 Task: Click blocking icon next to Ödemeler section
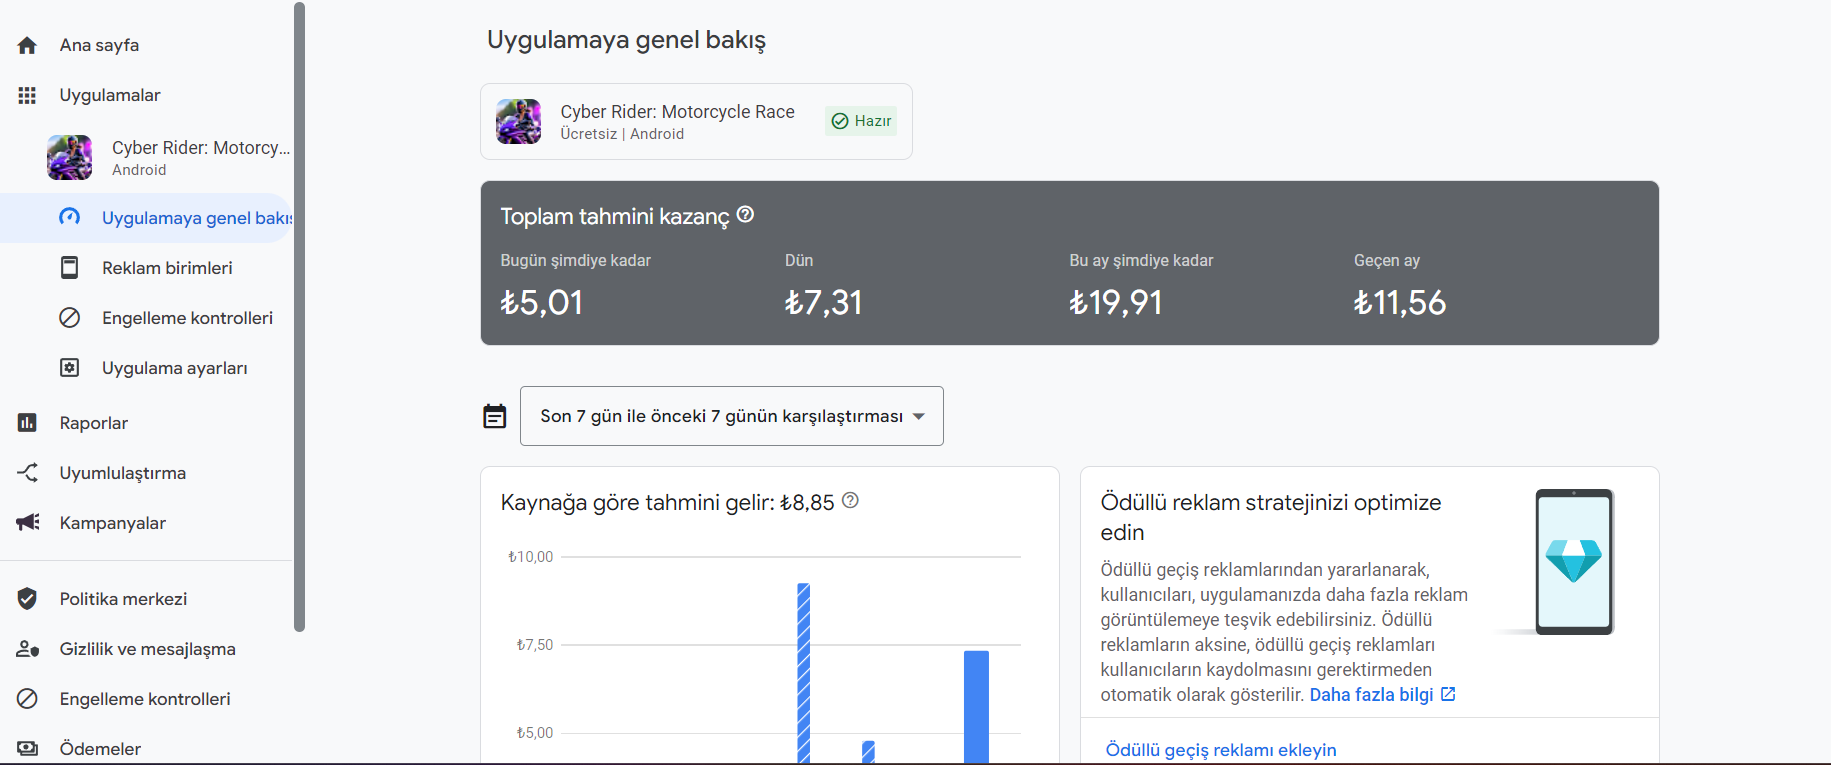click(27, 699)
